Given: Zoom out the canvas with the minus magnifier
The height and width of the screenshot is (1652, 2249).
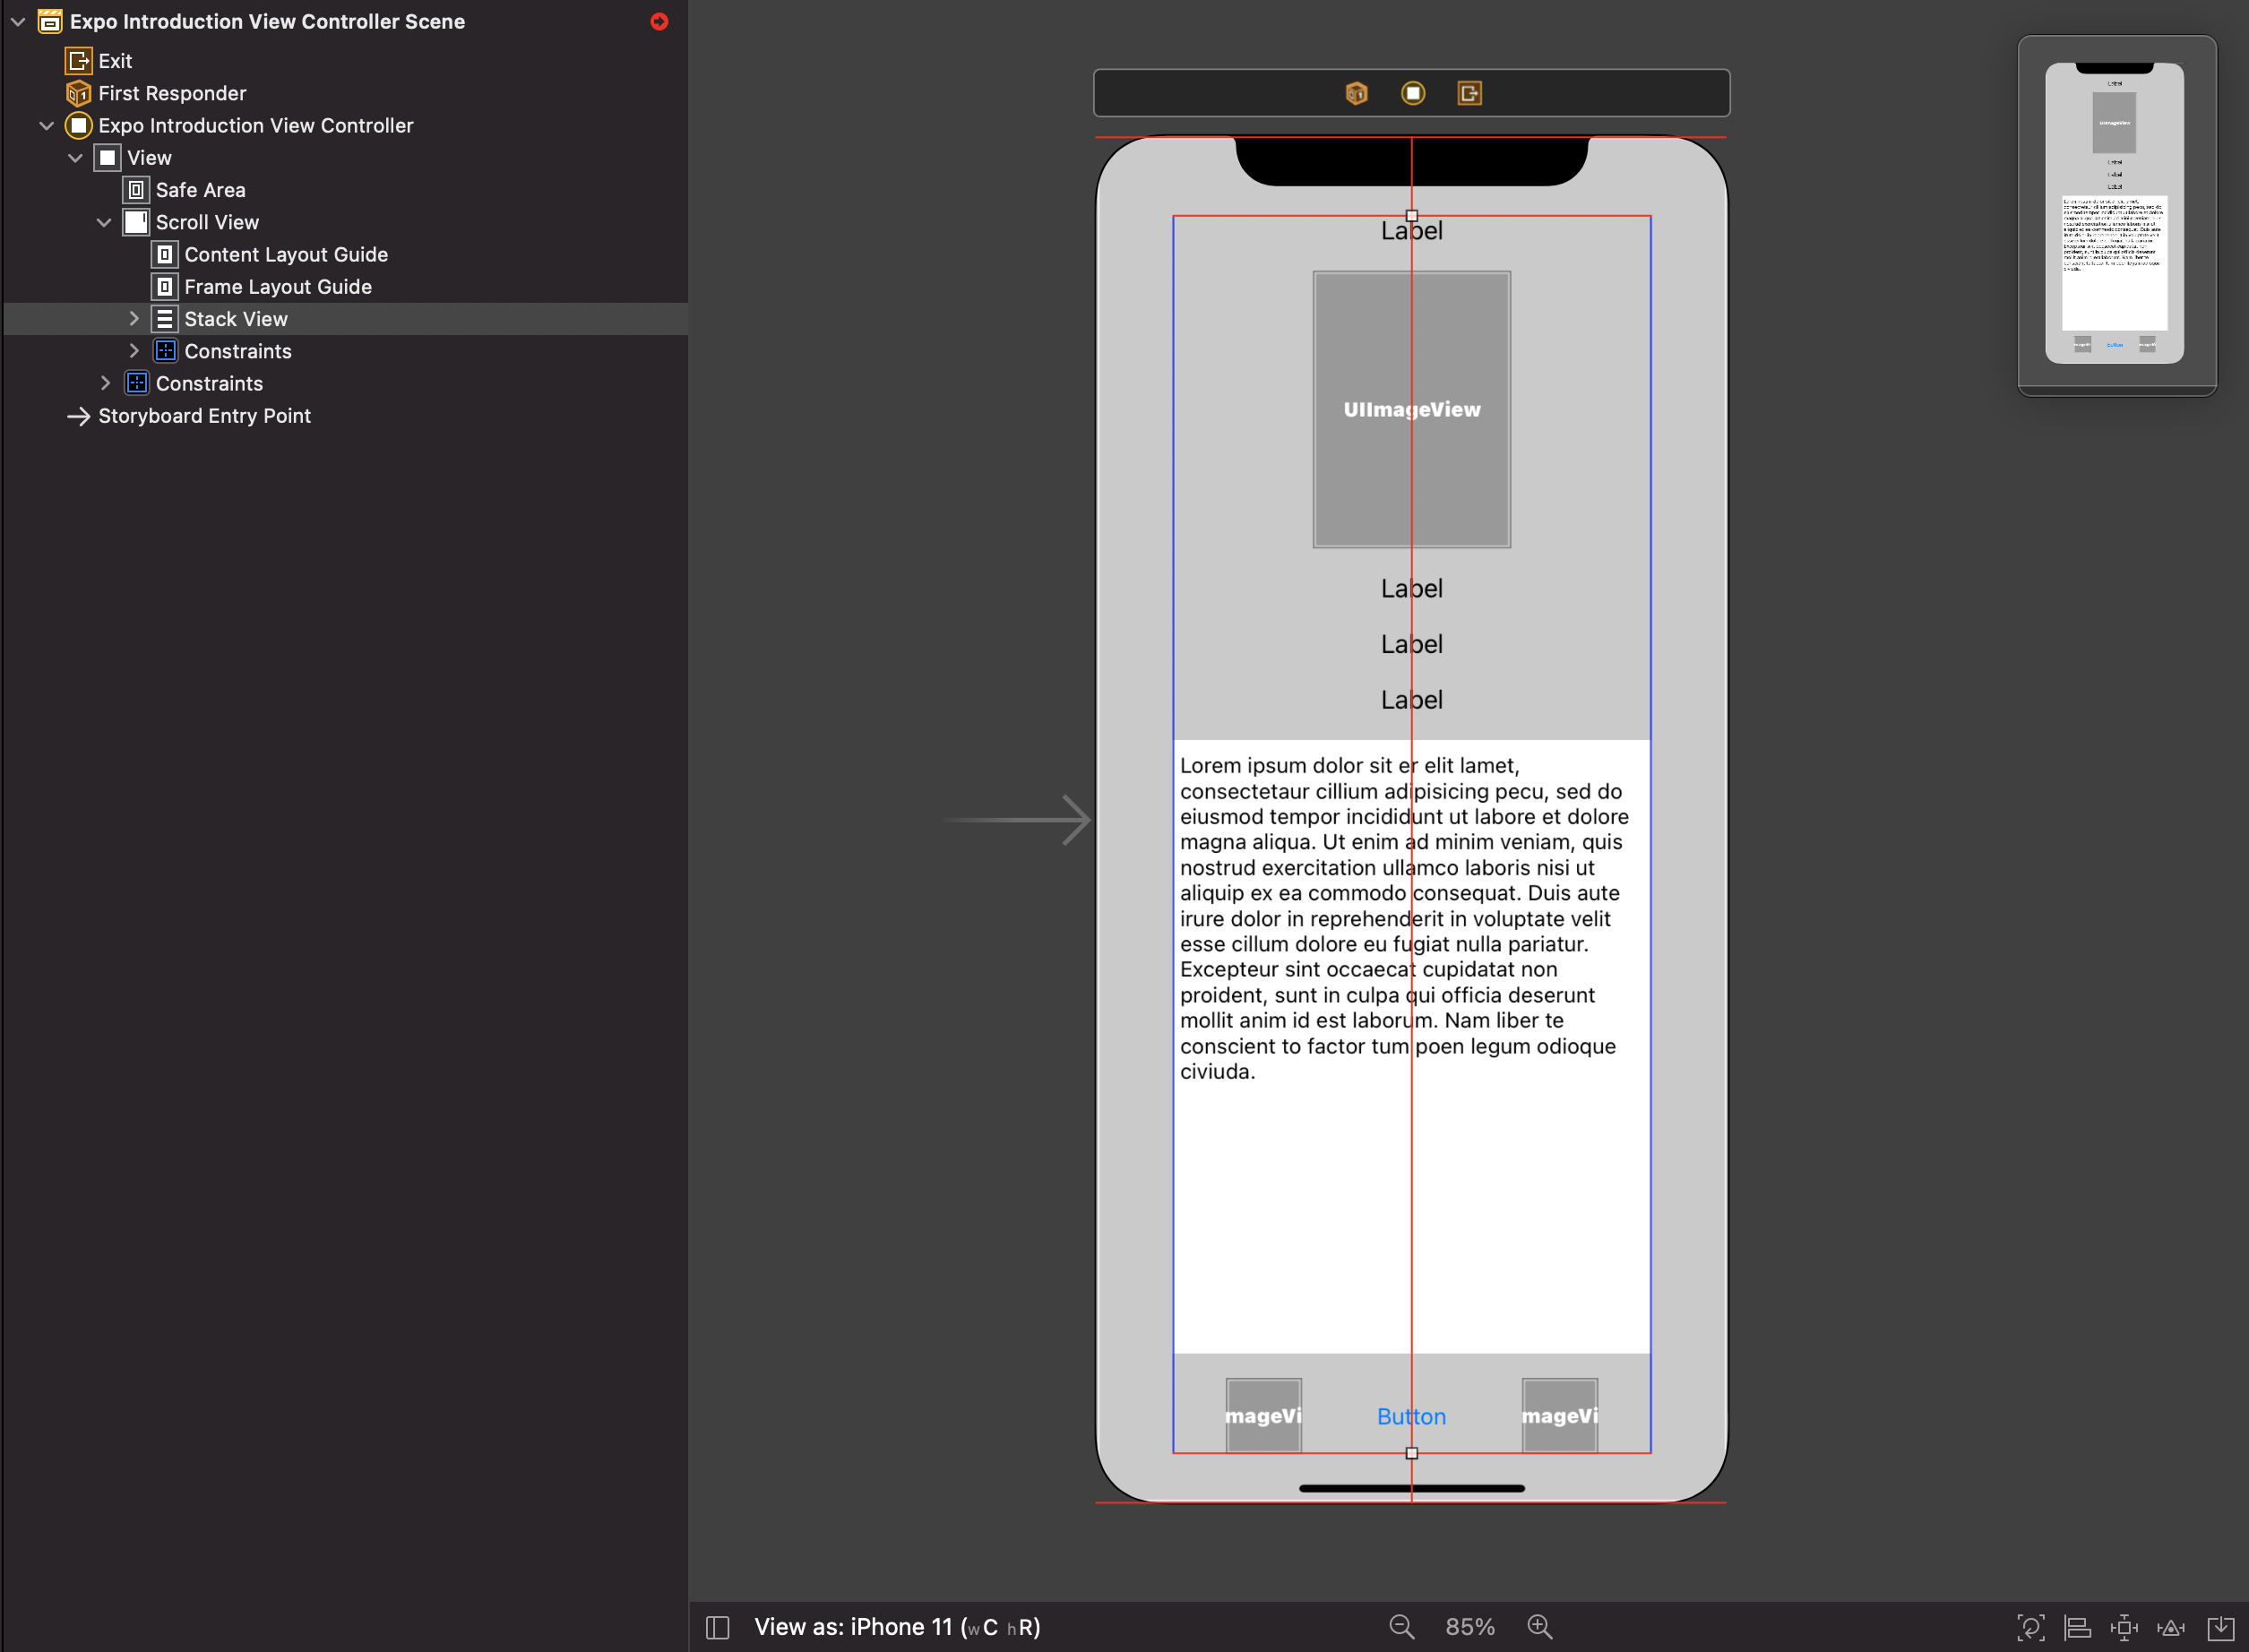Looking at the screenshot, I should (x=1401, y=1627).
